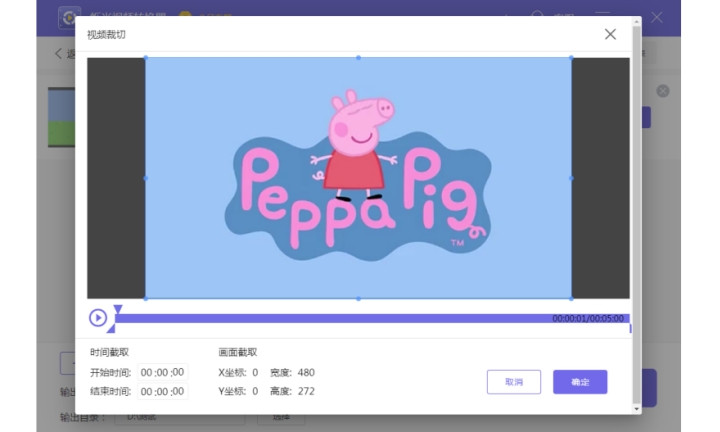The image size is (720, 432).
Task: Grab the bottom-center crop handle
Action: (358, 299)
